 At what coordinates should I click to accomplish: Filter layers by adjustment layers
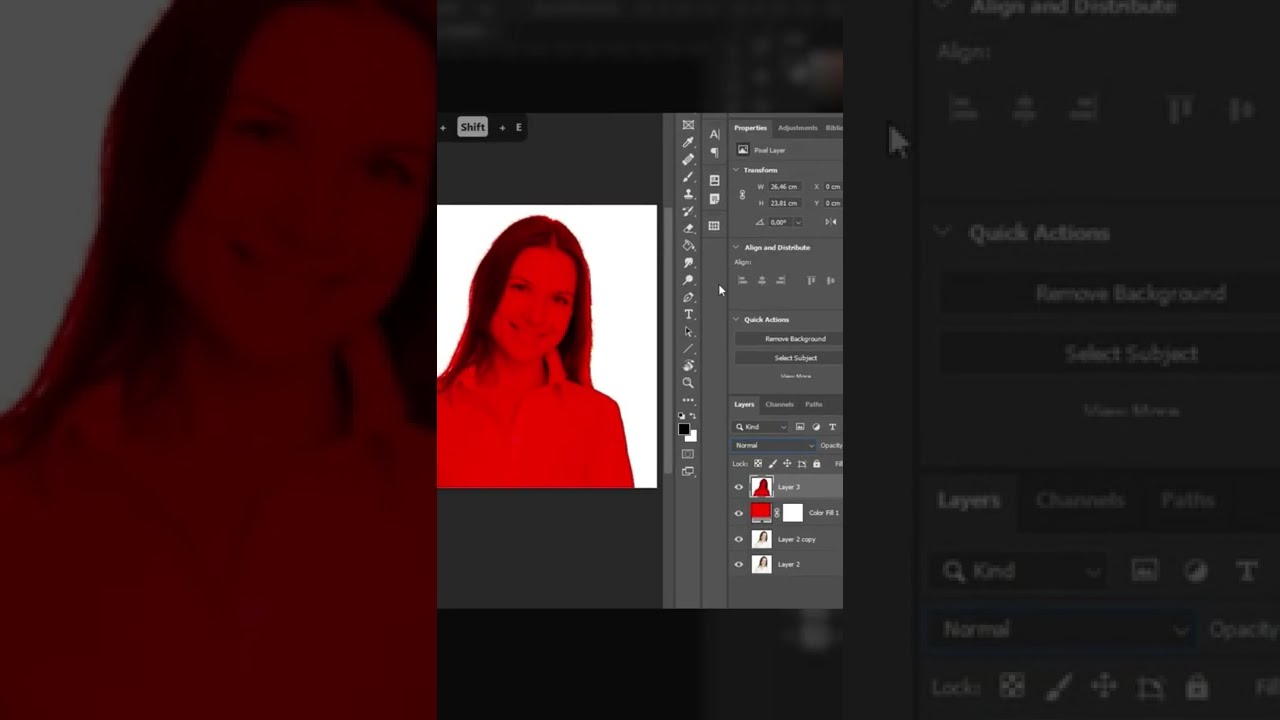816,427
